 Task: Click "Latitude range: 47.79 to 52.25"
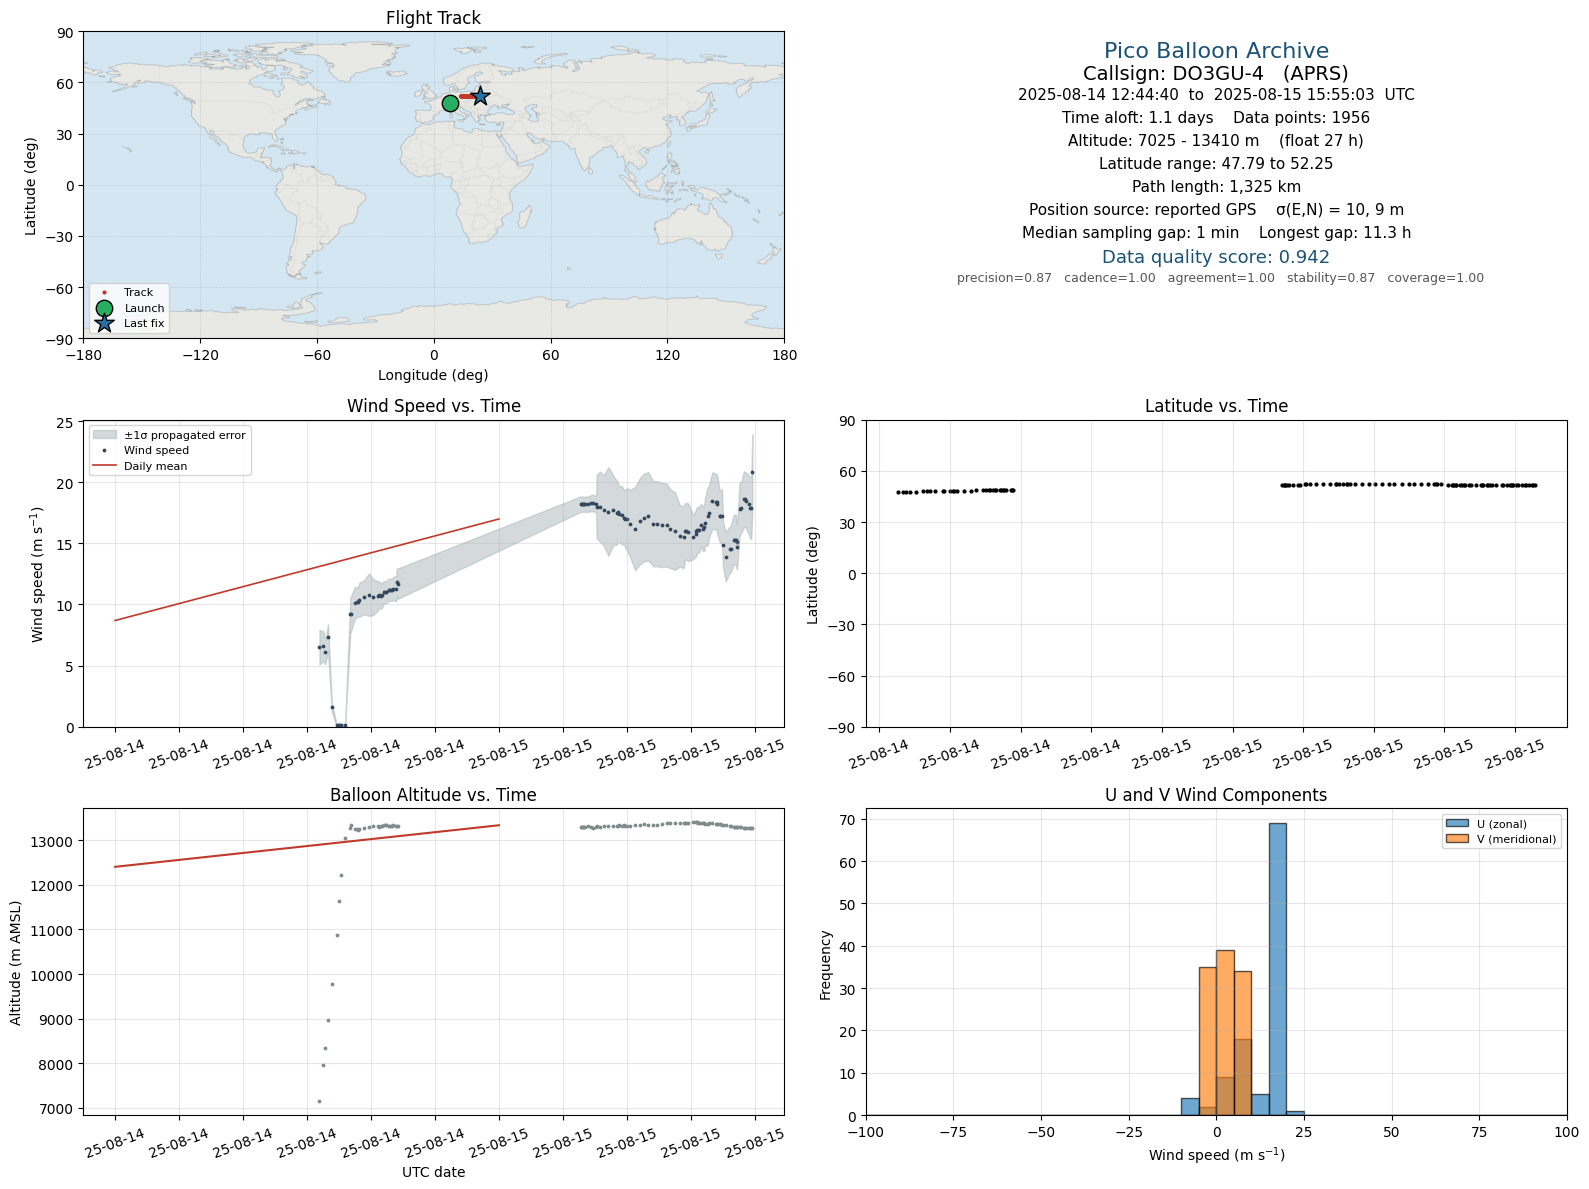pyautogui.click(x=1216, y=164)
